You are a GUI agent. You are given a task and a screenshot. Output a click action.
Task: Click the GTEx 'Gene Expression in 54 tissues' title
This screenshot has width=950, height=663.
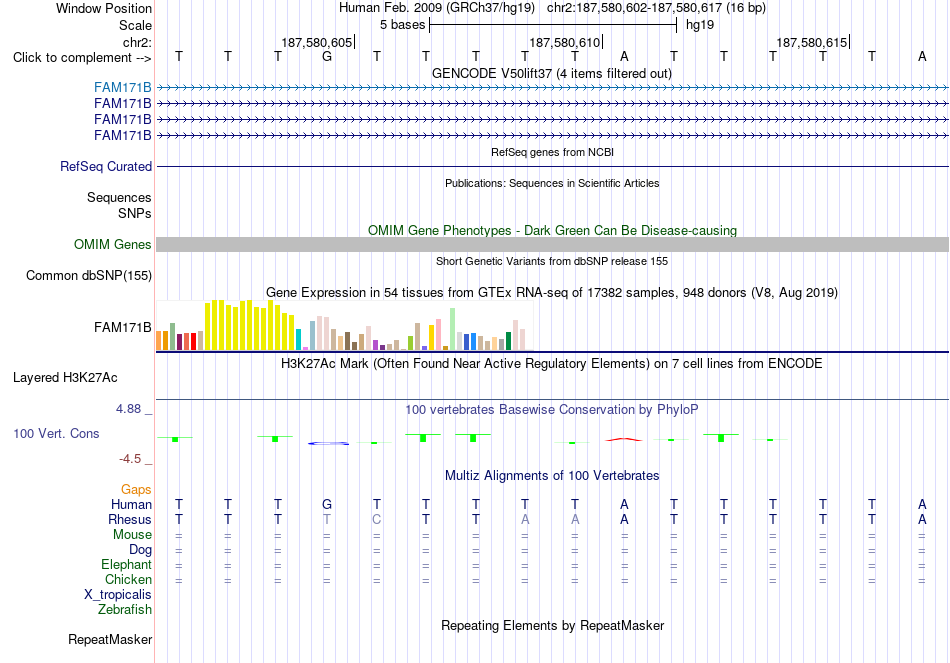(x=552, y=293)
